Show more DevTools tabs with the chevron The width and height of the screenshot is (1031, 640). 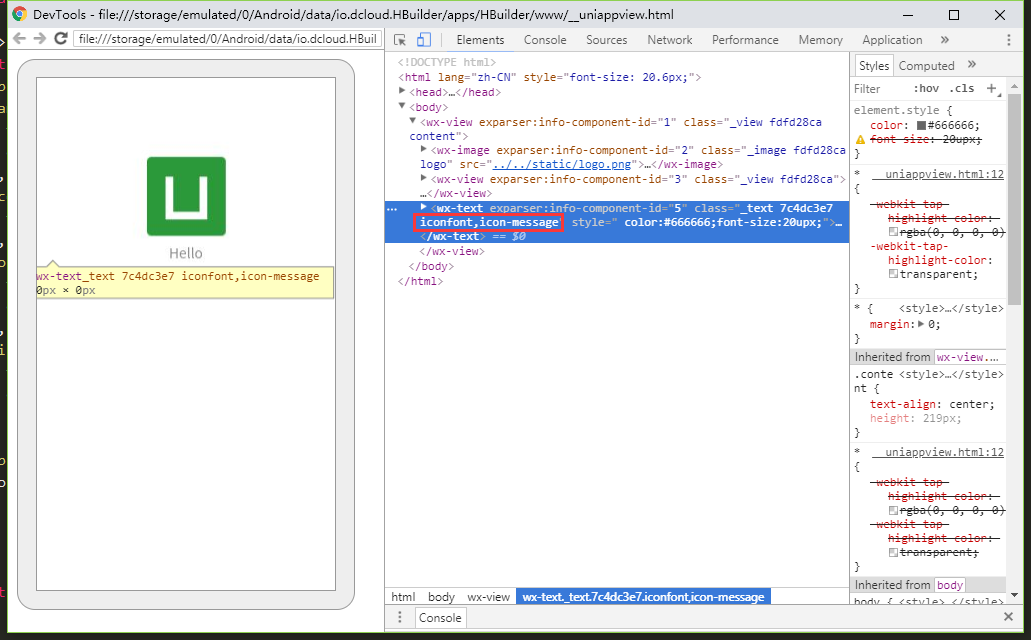(945, 40)
